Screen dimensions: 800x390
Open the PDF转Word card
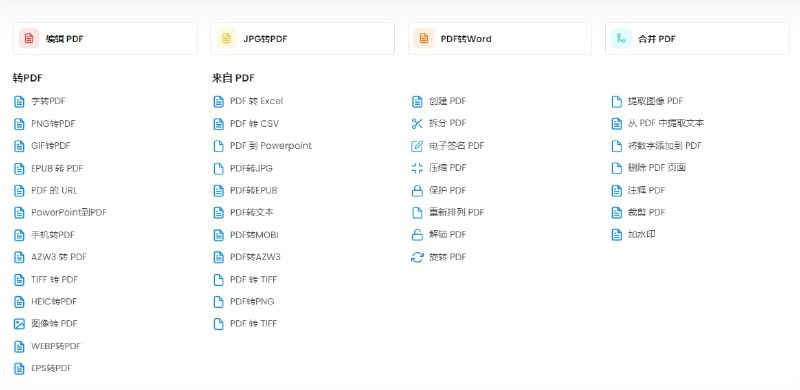[x=500, y=38]
